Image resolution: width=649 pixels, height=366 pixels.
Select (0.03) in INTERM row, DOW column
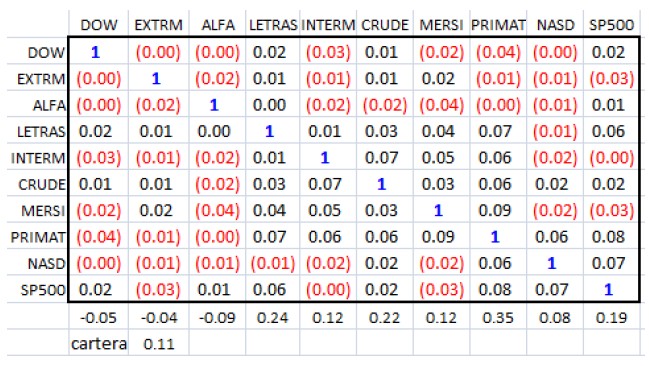click(x=99, y=158)
